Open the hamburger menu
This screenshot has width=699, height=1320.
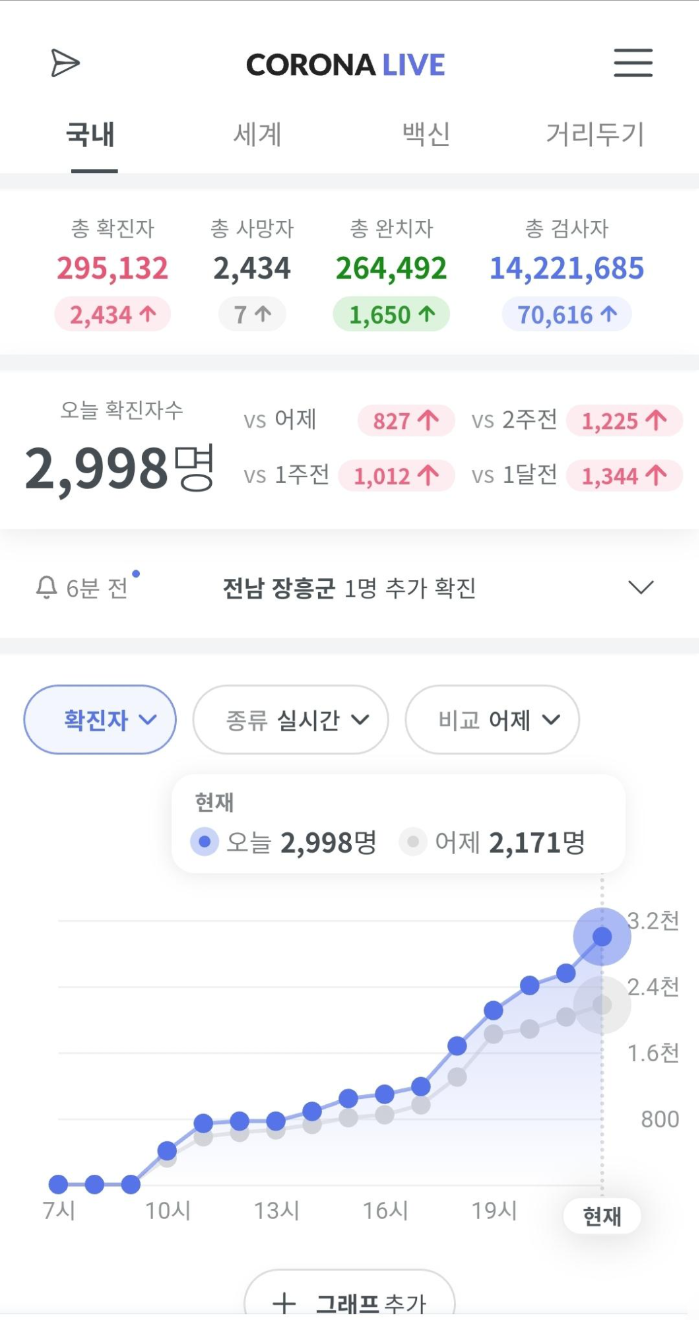(632, 62)
